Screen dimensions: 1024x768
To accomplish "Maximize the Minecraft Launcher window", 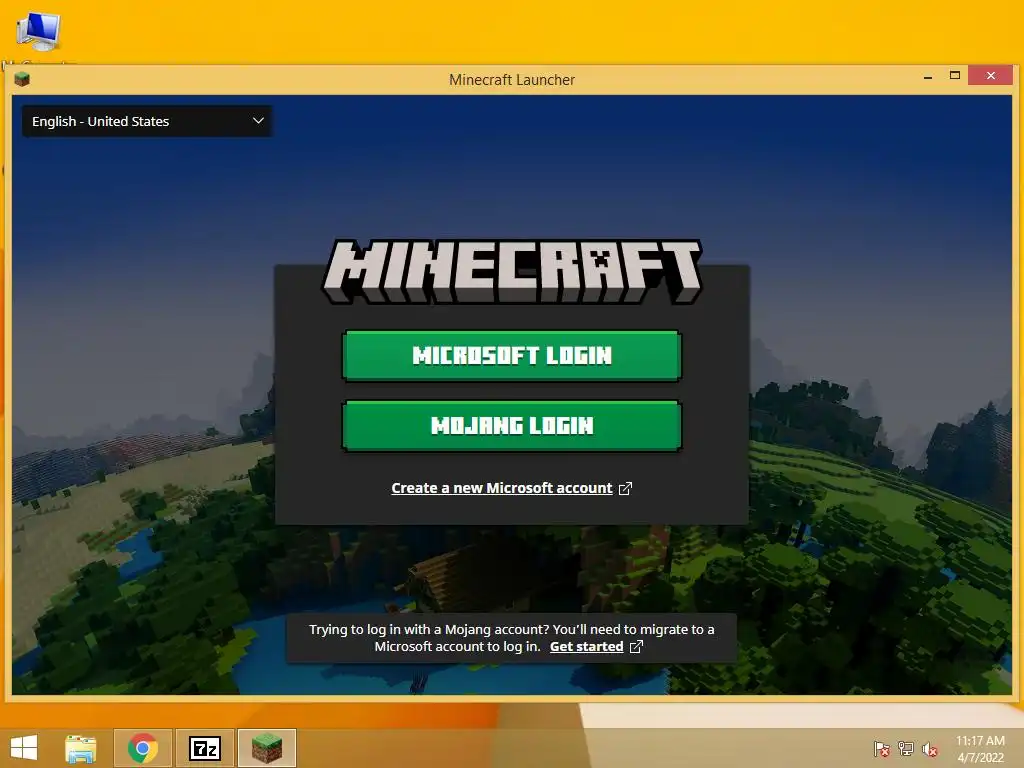I will tap(955, 76).
